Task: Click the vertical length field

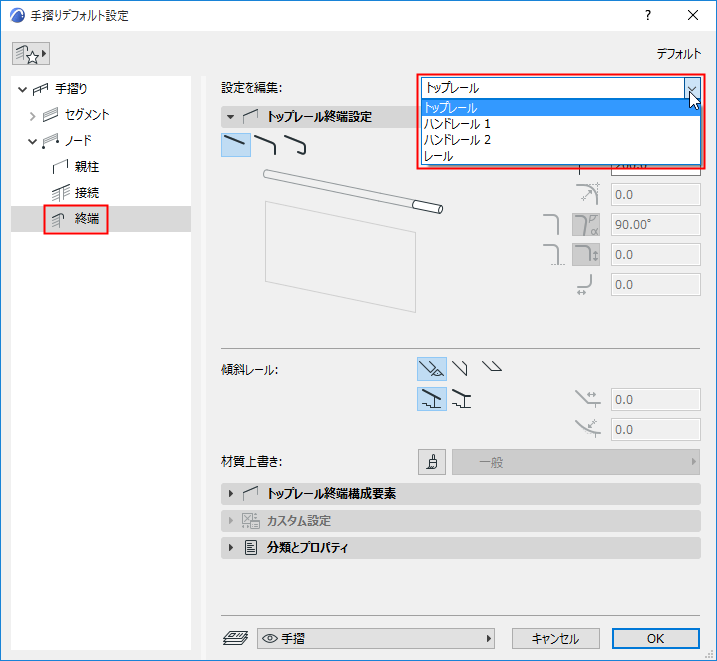Action: [655, 255]
